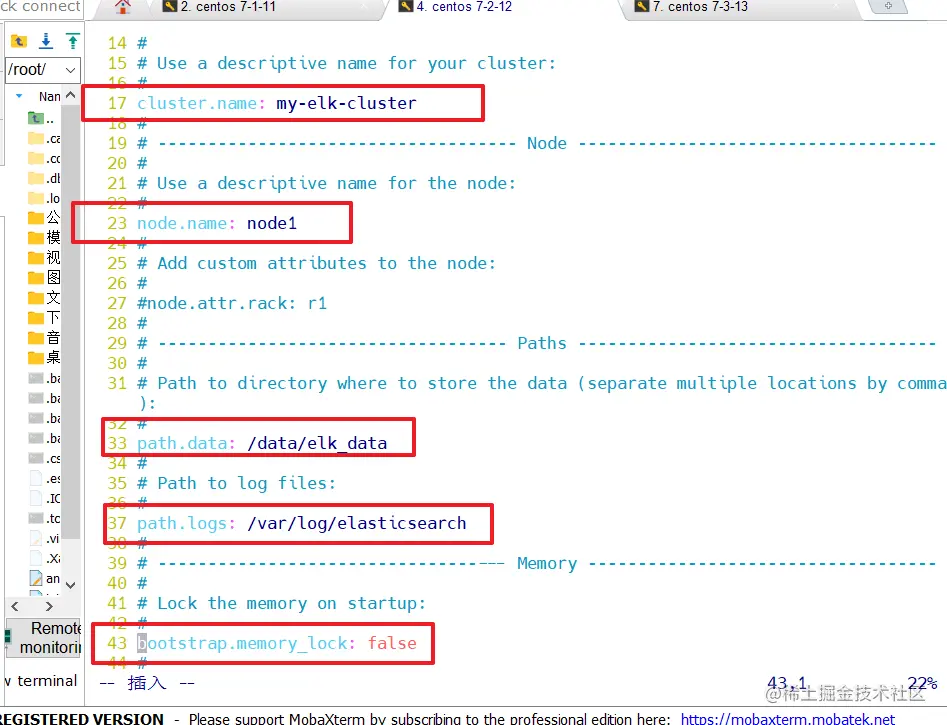Click the 'node1' value on line 23
The image size is (947, 725).
click(272, 224)
